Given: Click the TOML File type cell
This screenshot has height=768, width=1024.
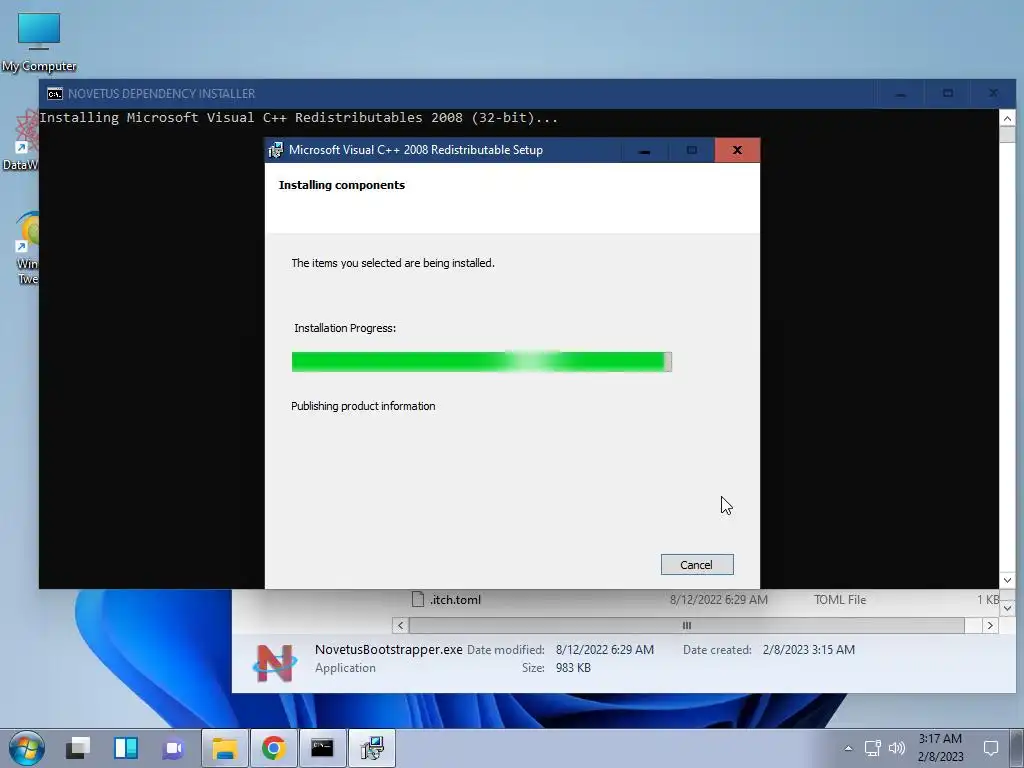Looking at the screenshot, I should coord(840,600).
